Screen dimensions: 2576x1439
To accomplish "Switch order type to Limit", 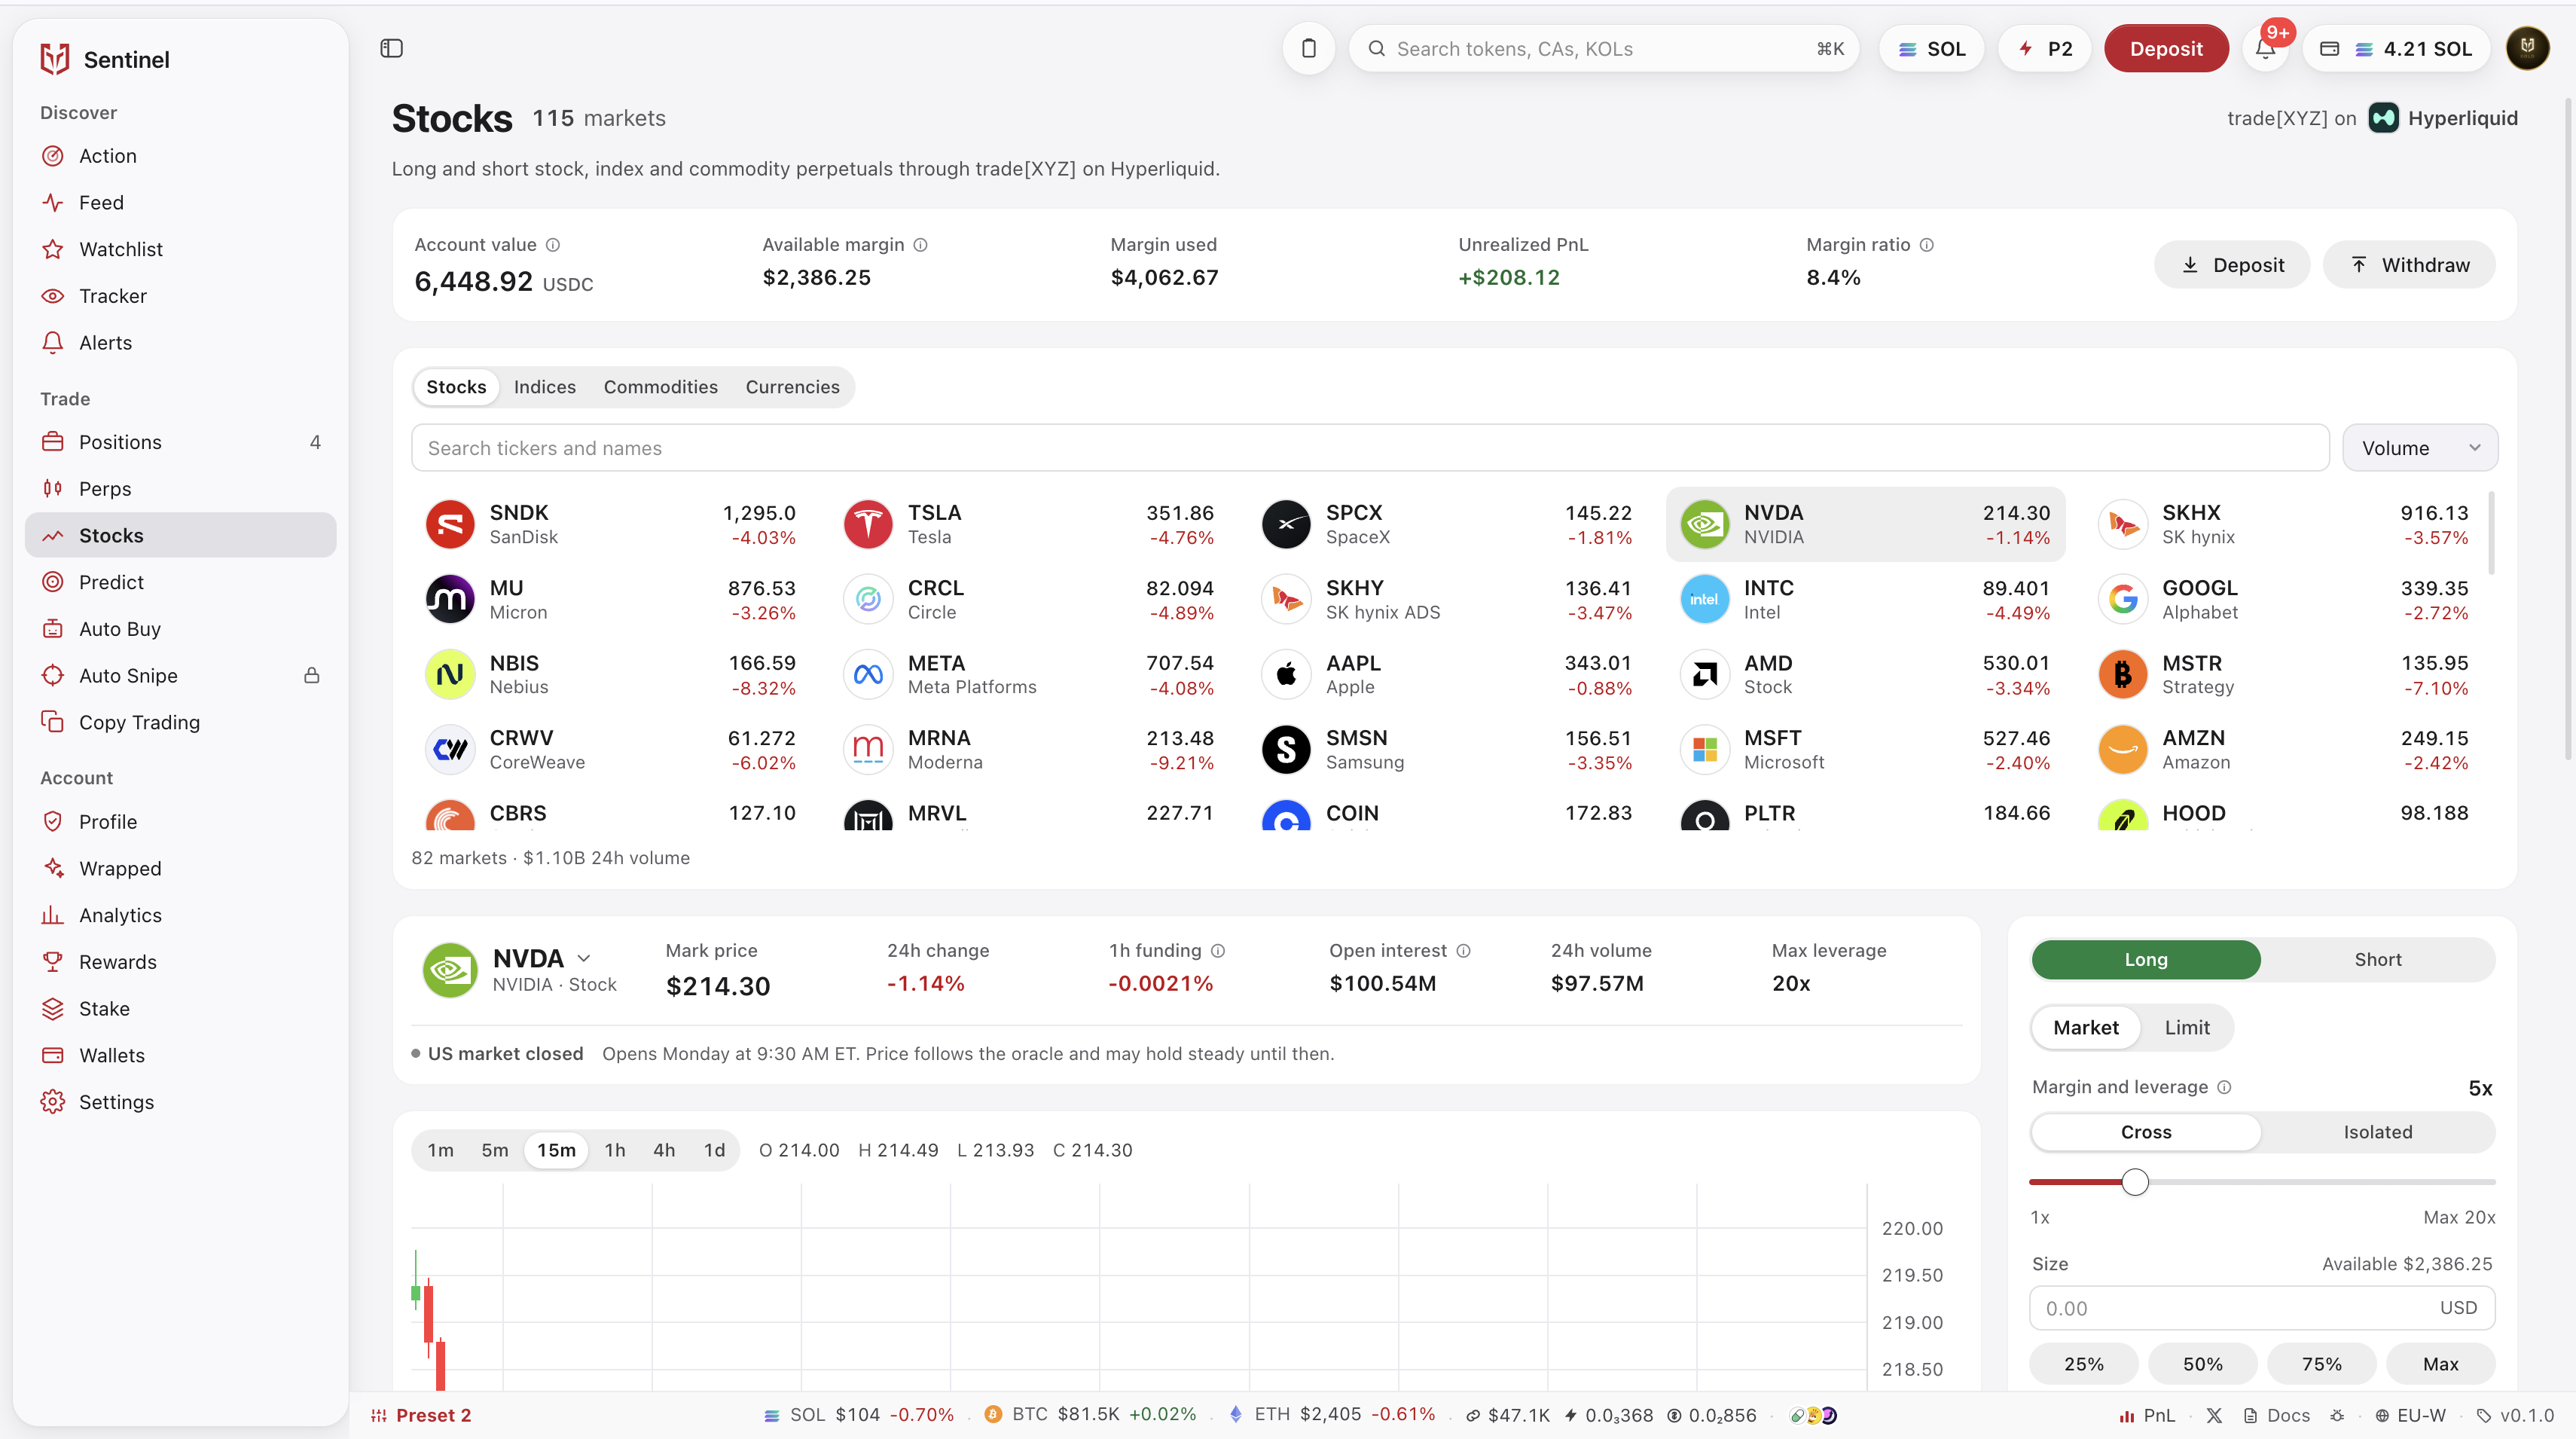I will point(2187,1028).
